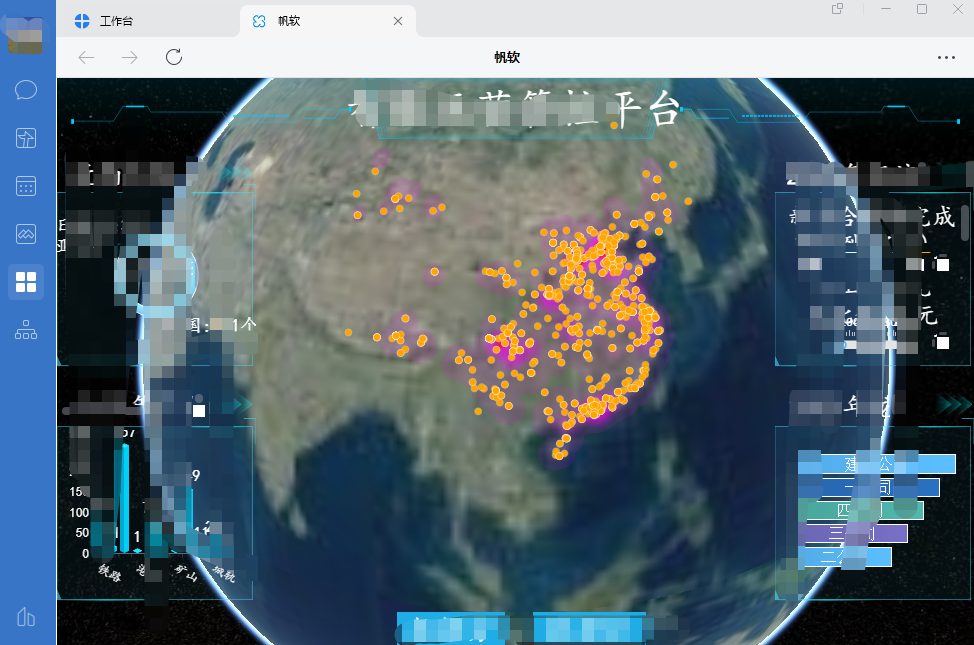Go back with the left arrow

point(86,58)
